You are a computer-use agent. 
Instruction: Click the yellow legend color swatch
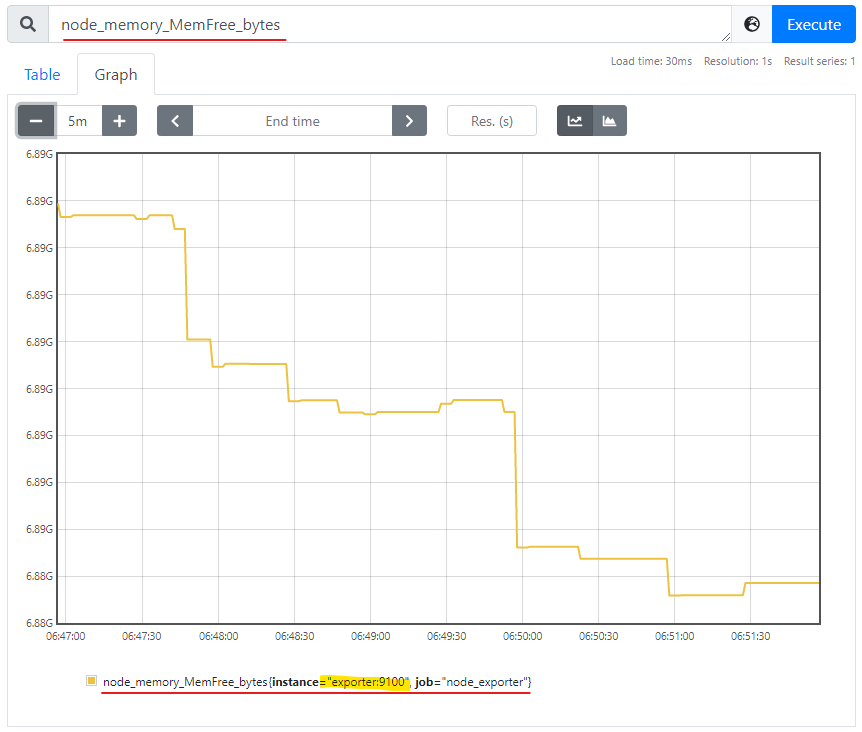coord(92,681)
